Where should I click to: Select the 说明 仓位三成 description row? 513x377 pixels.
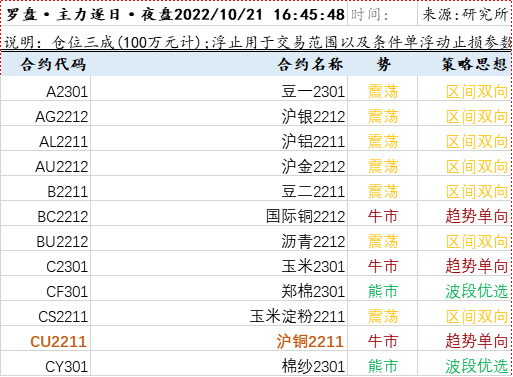point(256,42)
